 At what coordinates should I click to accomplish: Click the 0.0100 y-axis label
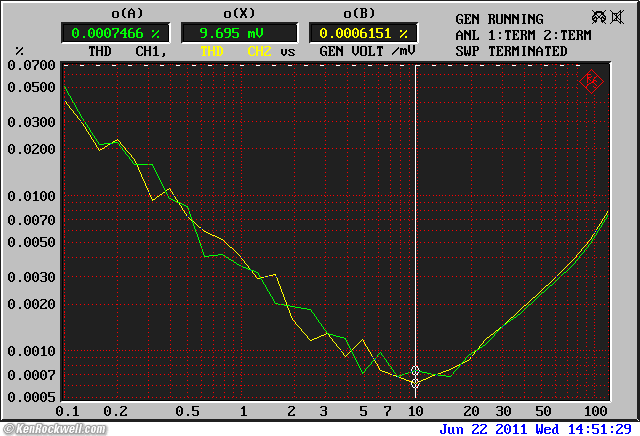[x=31, y=196]
